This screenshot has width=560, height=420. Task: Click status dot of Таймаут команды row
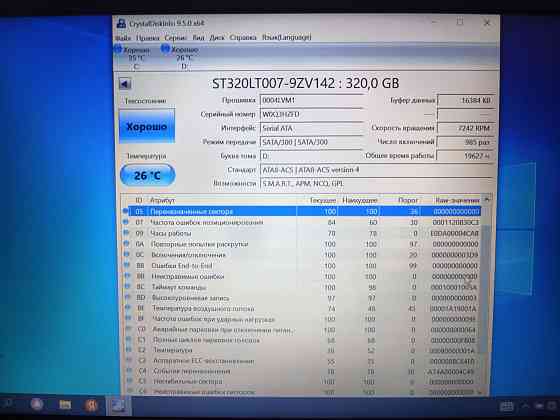(x=128, y=286)
